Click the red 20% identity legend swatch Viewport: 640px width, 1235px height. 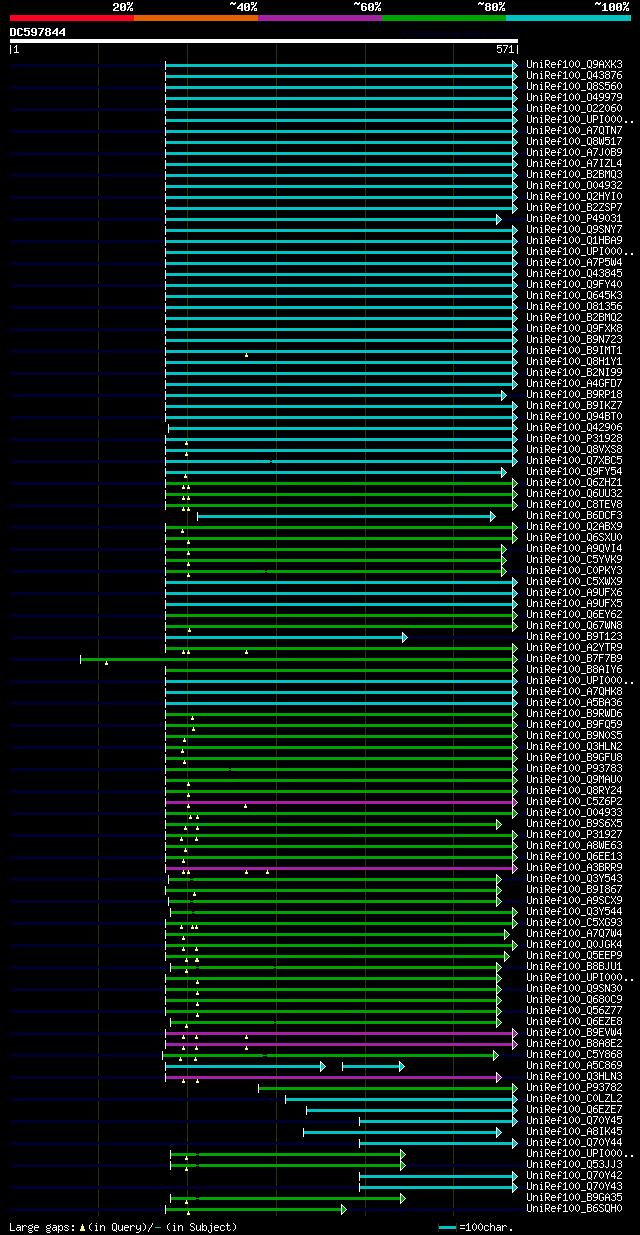point(71,18)
